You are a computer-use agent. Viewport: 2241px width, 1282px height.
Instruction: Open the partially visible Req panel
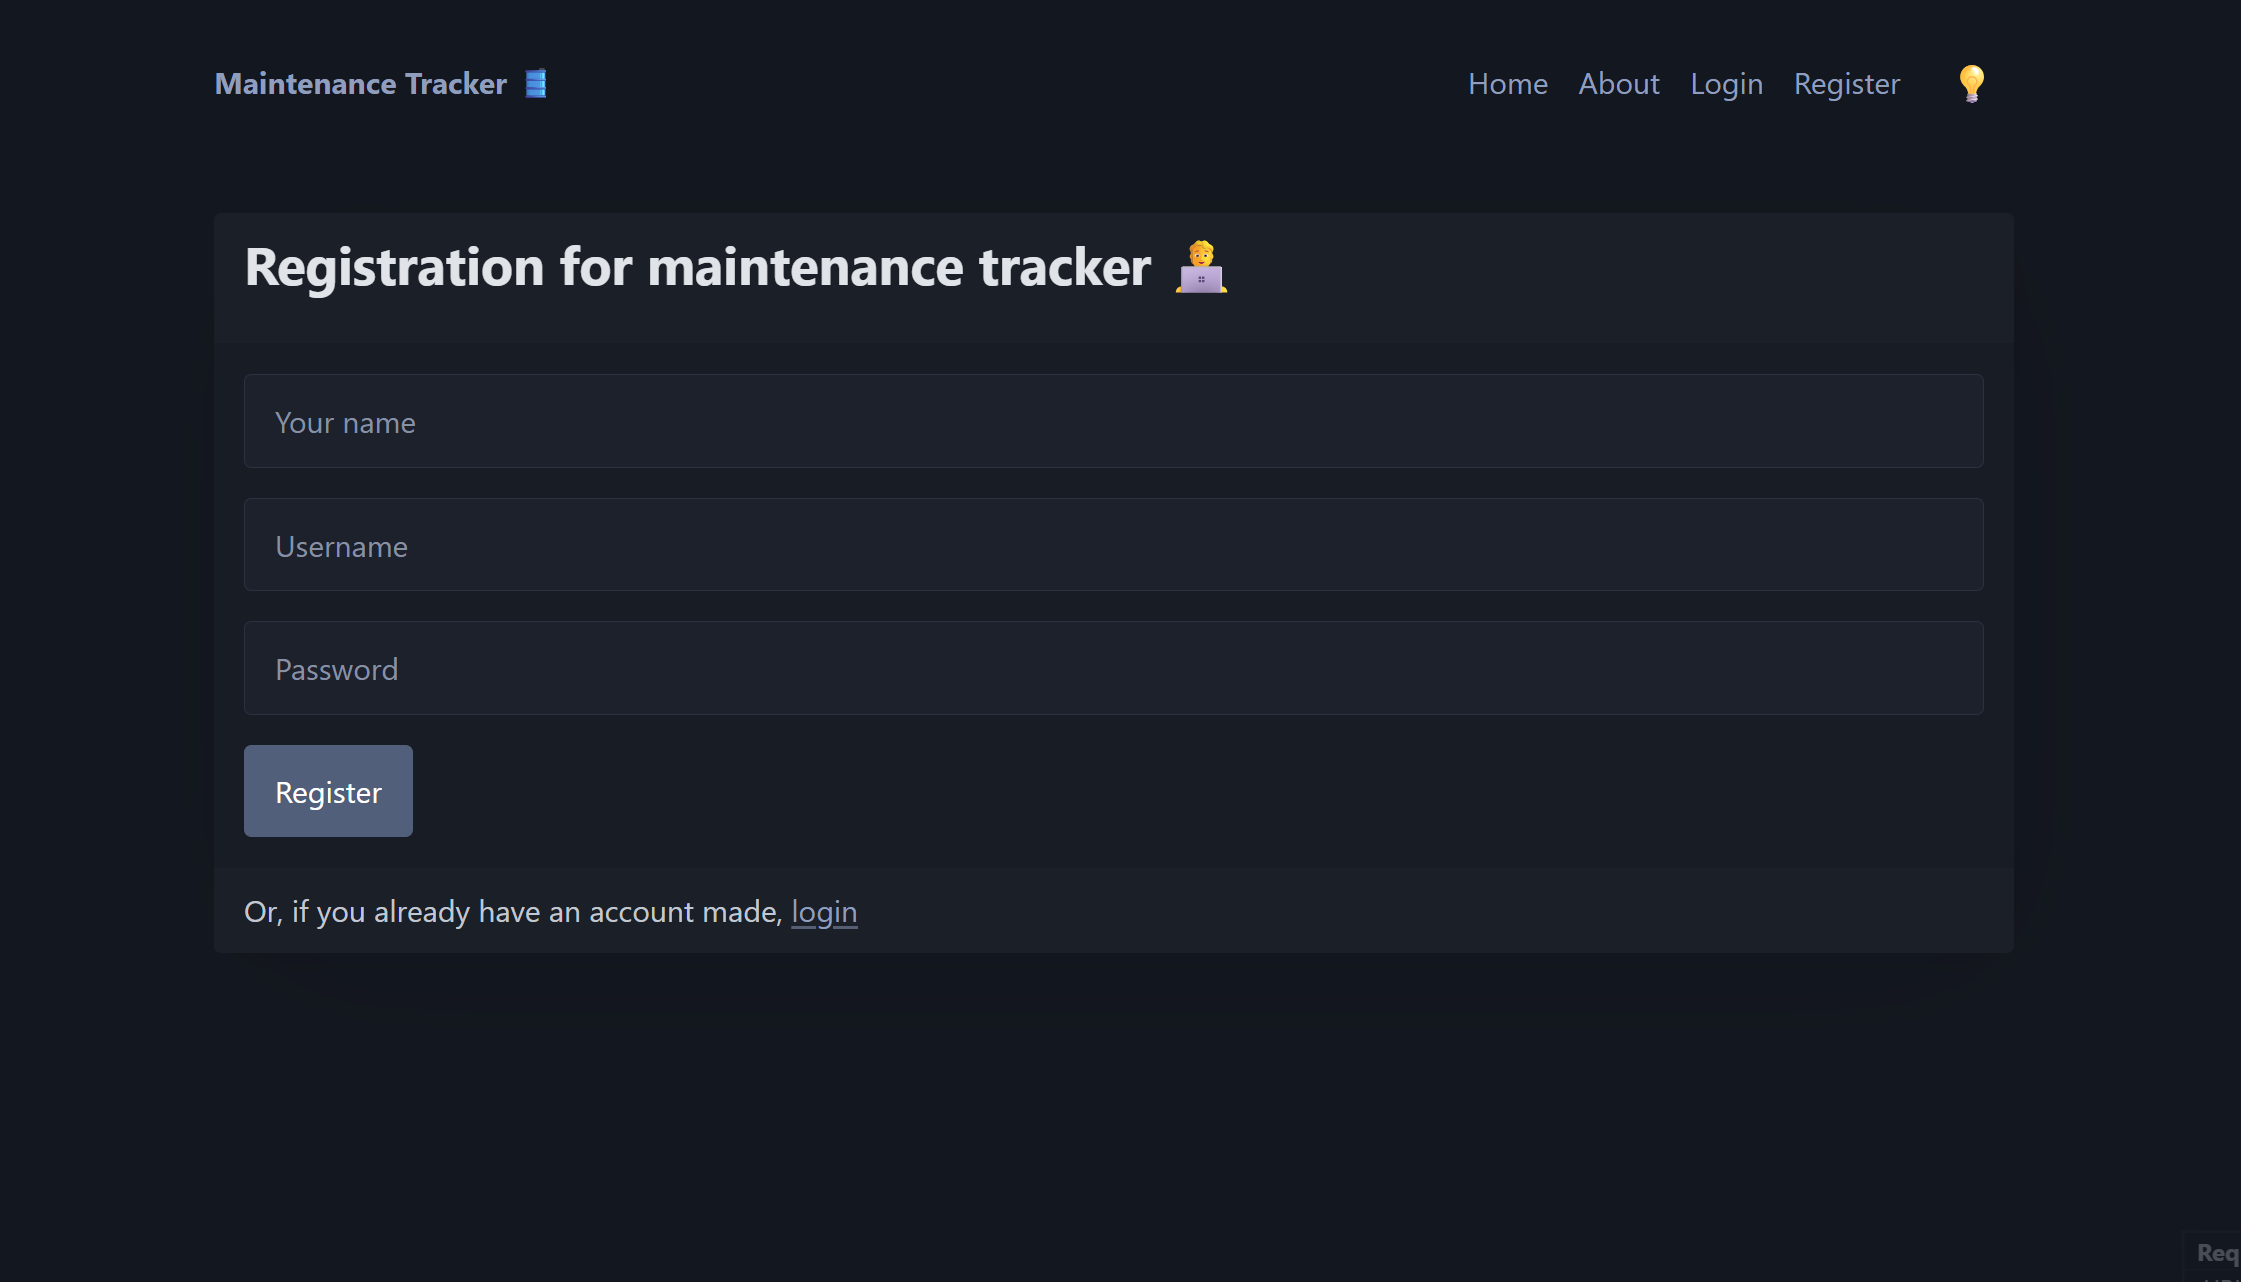pos(2216,1253)
